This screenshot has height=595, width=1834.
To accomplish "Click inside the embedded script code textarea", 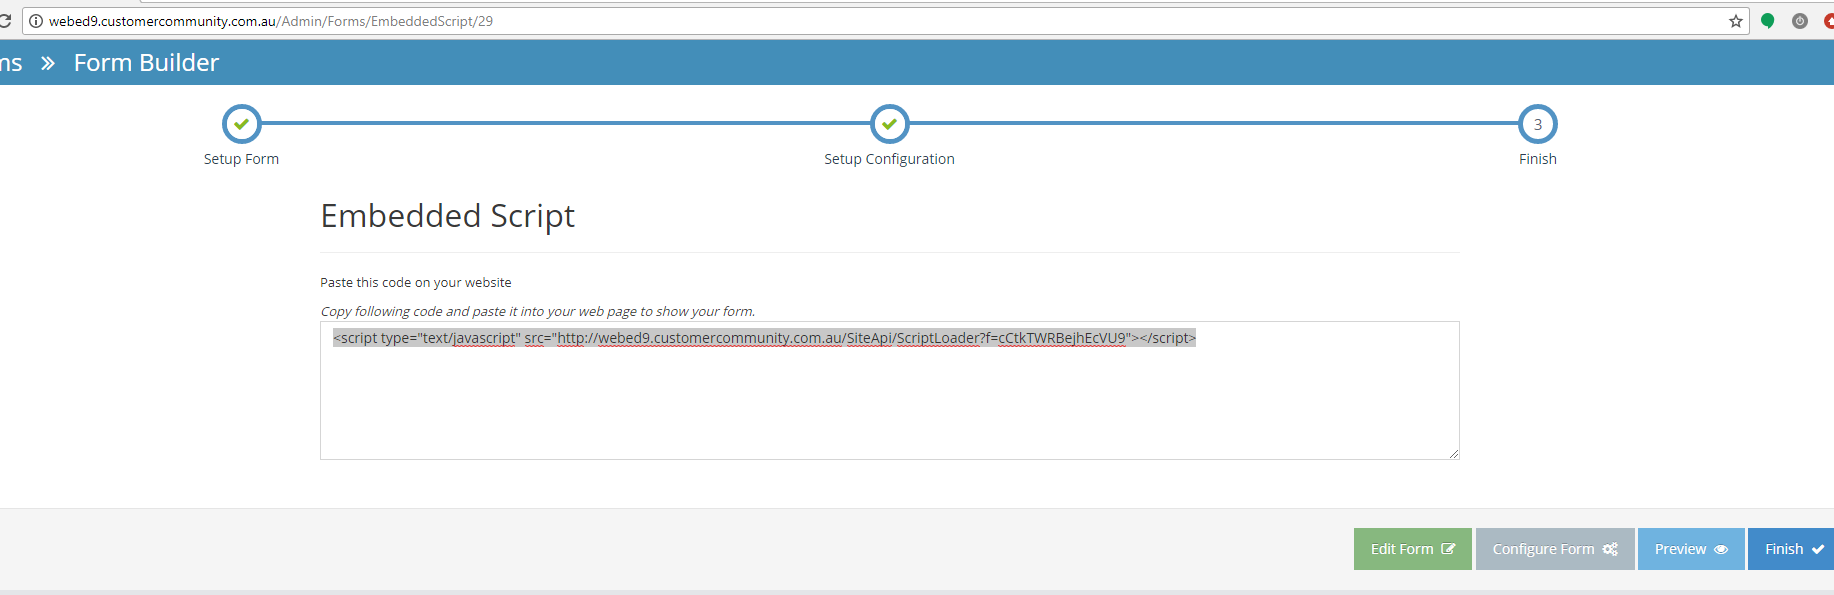I will tap(889, 390).
